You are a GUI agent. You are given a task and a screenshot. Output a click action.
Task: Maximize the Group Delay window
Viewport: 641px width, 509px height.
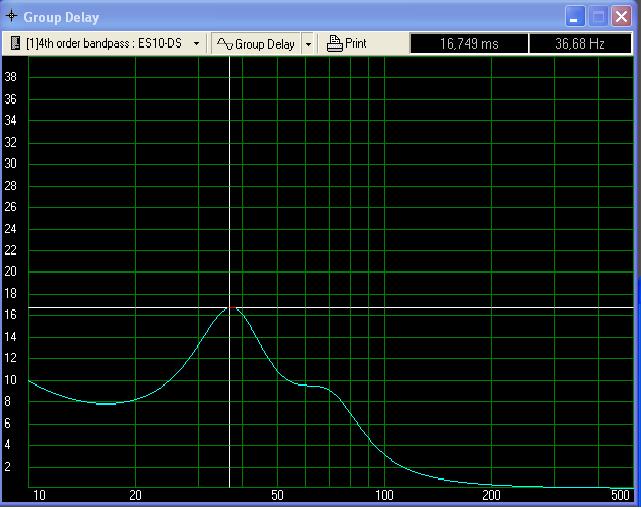tap(598, 16)
